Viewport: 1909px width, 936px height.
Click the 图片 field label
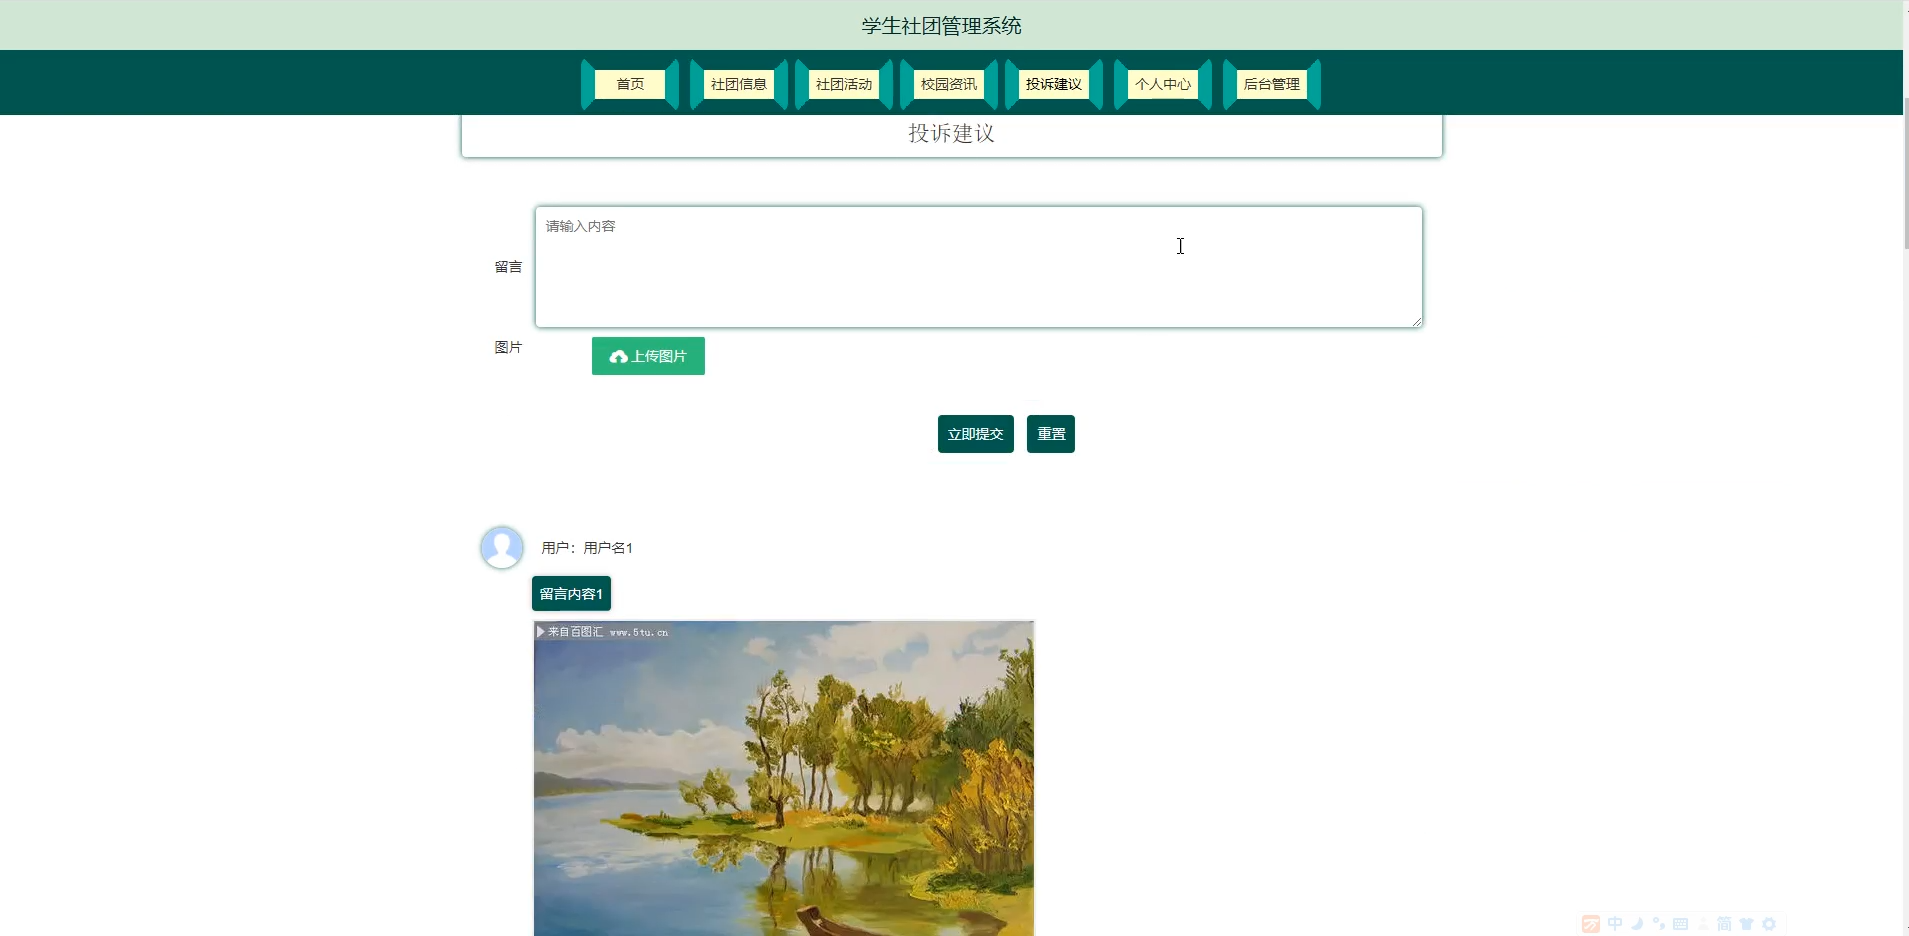tap(508, 347)
